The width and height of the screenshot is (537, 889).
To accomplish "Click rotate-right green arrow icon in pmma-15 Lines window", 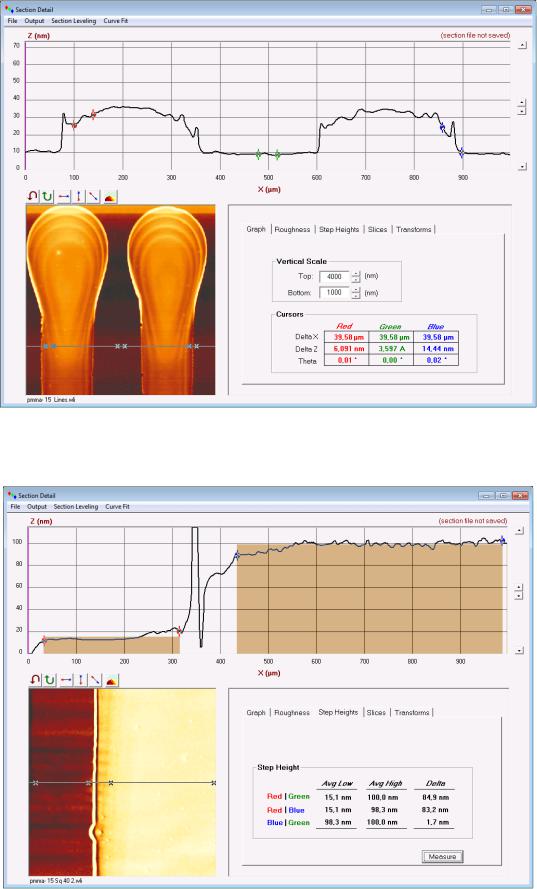I will point(48,196).
